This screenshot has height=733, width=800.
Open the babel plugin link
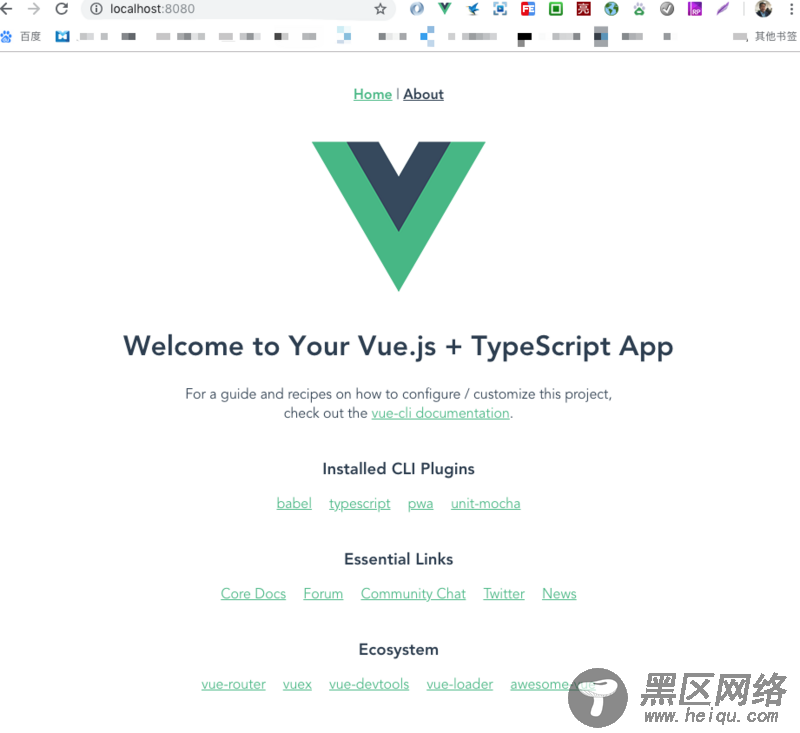tap(294, 503)
